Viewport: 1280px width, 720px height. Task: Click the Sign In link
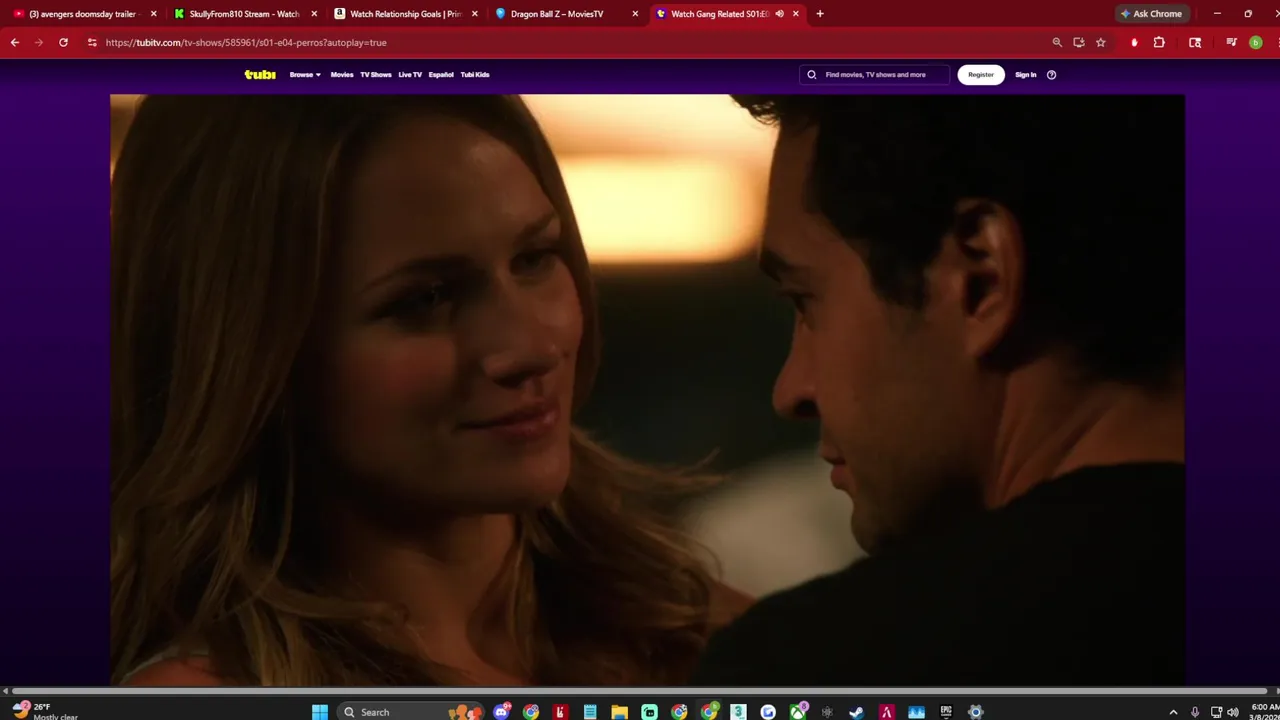1026,75
